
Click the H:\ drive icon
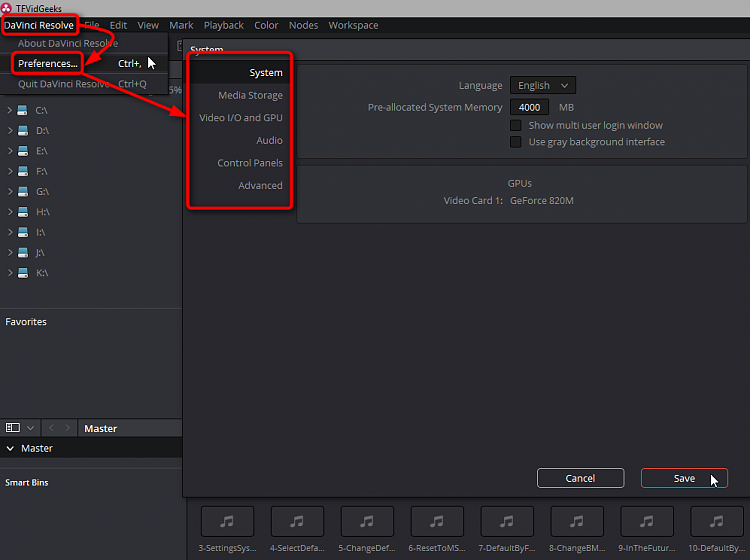pyautogui.click(x=22, y=212)
